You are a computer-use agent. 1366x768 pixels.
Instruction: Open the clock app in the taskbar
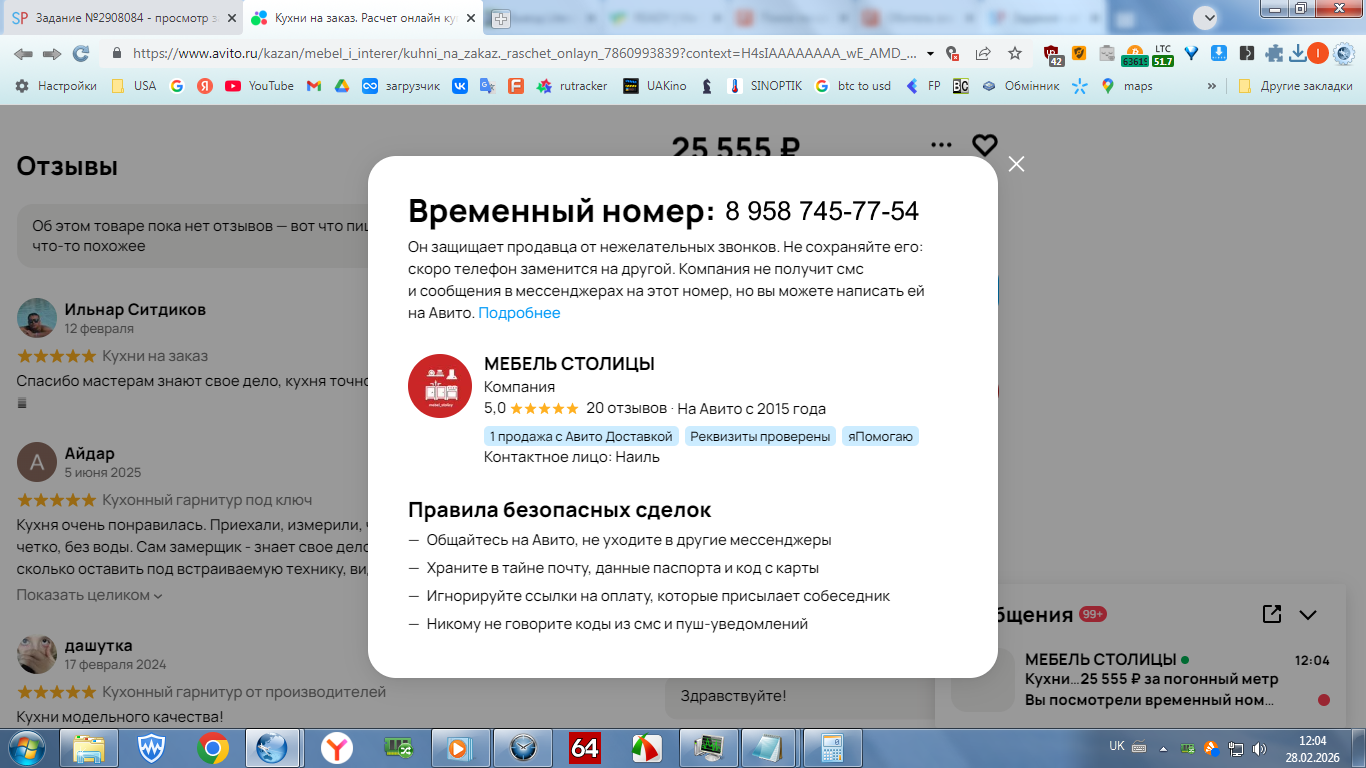522,748
